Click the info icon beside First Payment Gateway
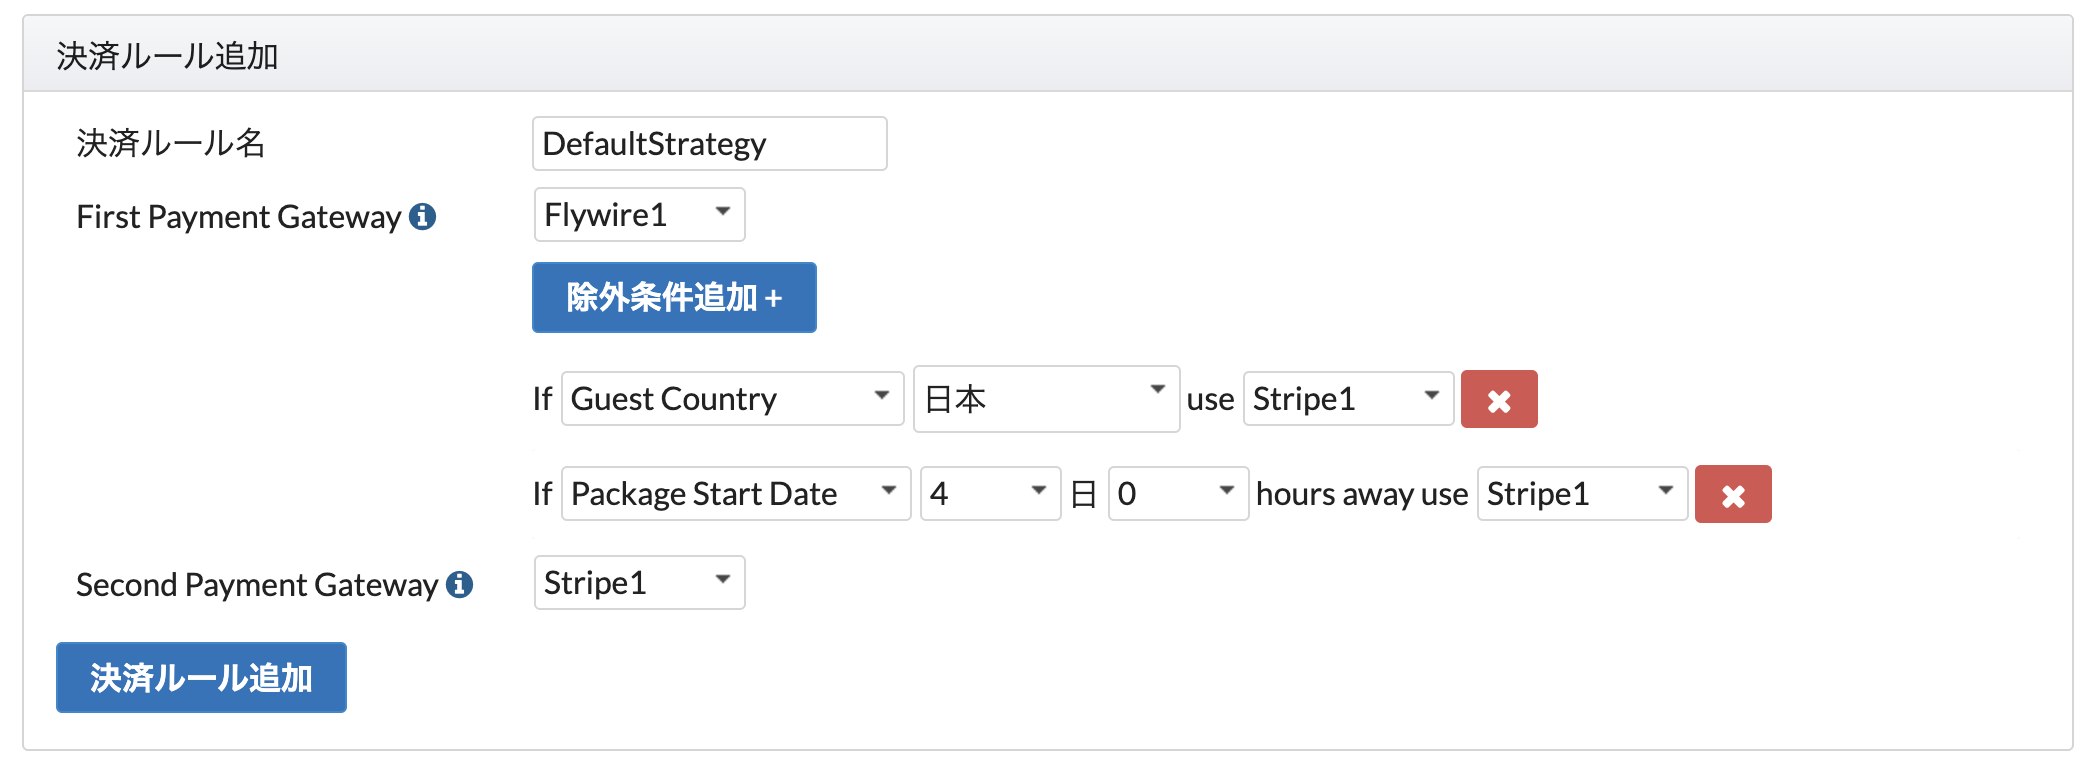 (423, 216)
